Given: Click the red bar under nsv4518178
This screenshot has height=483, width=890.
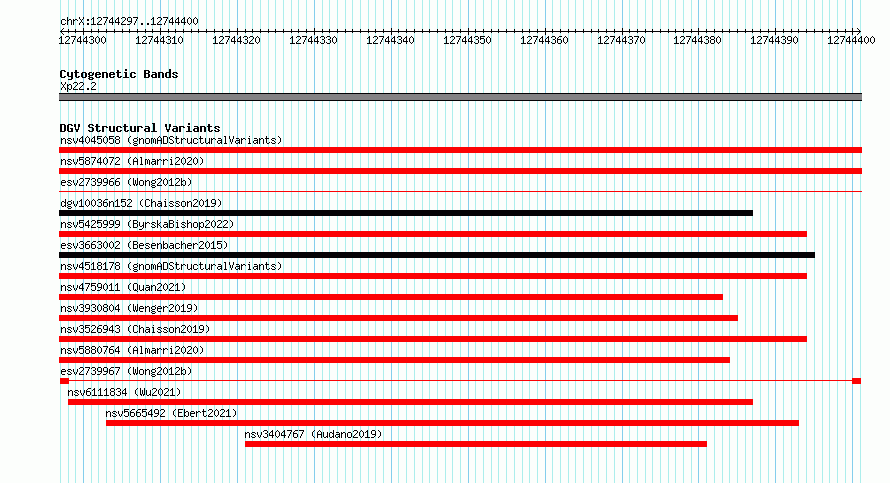Looking at the screenshot, I should (433, 276).
